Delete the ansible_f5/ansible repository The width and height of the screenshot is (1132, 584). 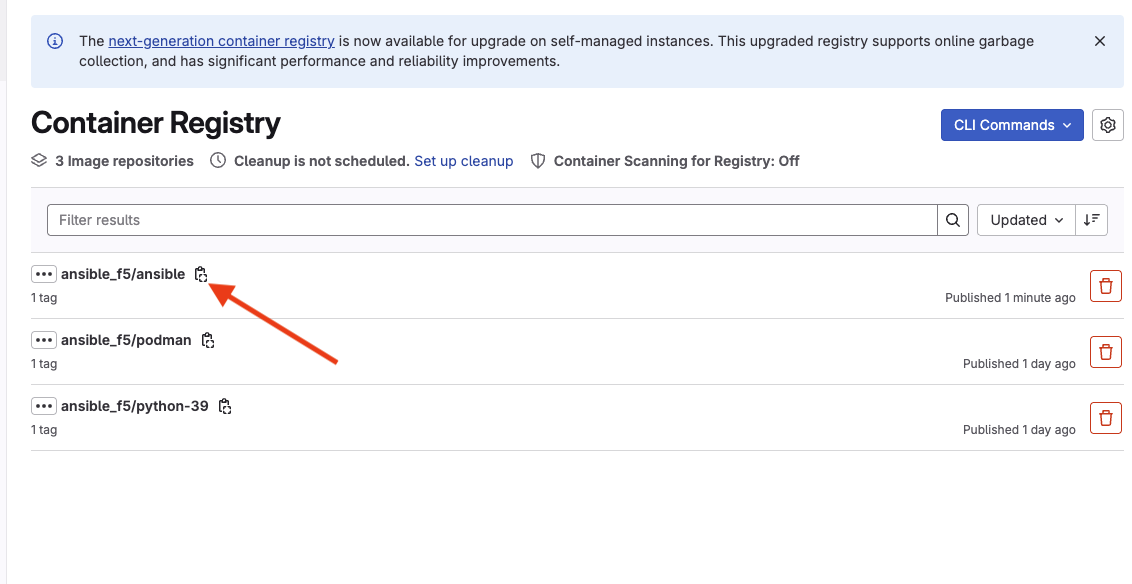1105,286
